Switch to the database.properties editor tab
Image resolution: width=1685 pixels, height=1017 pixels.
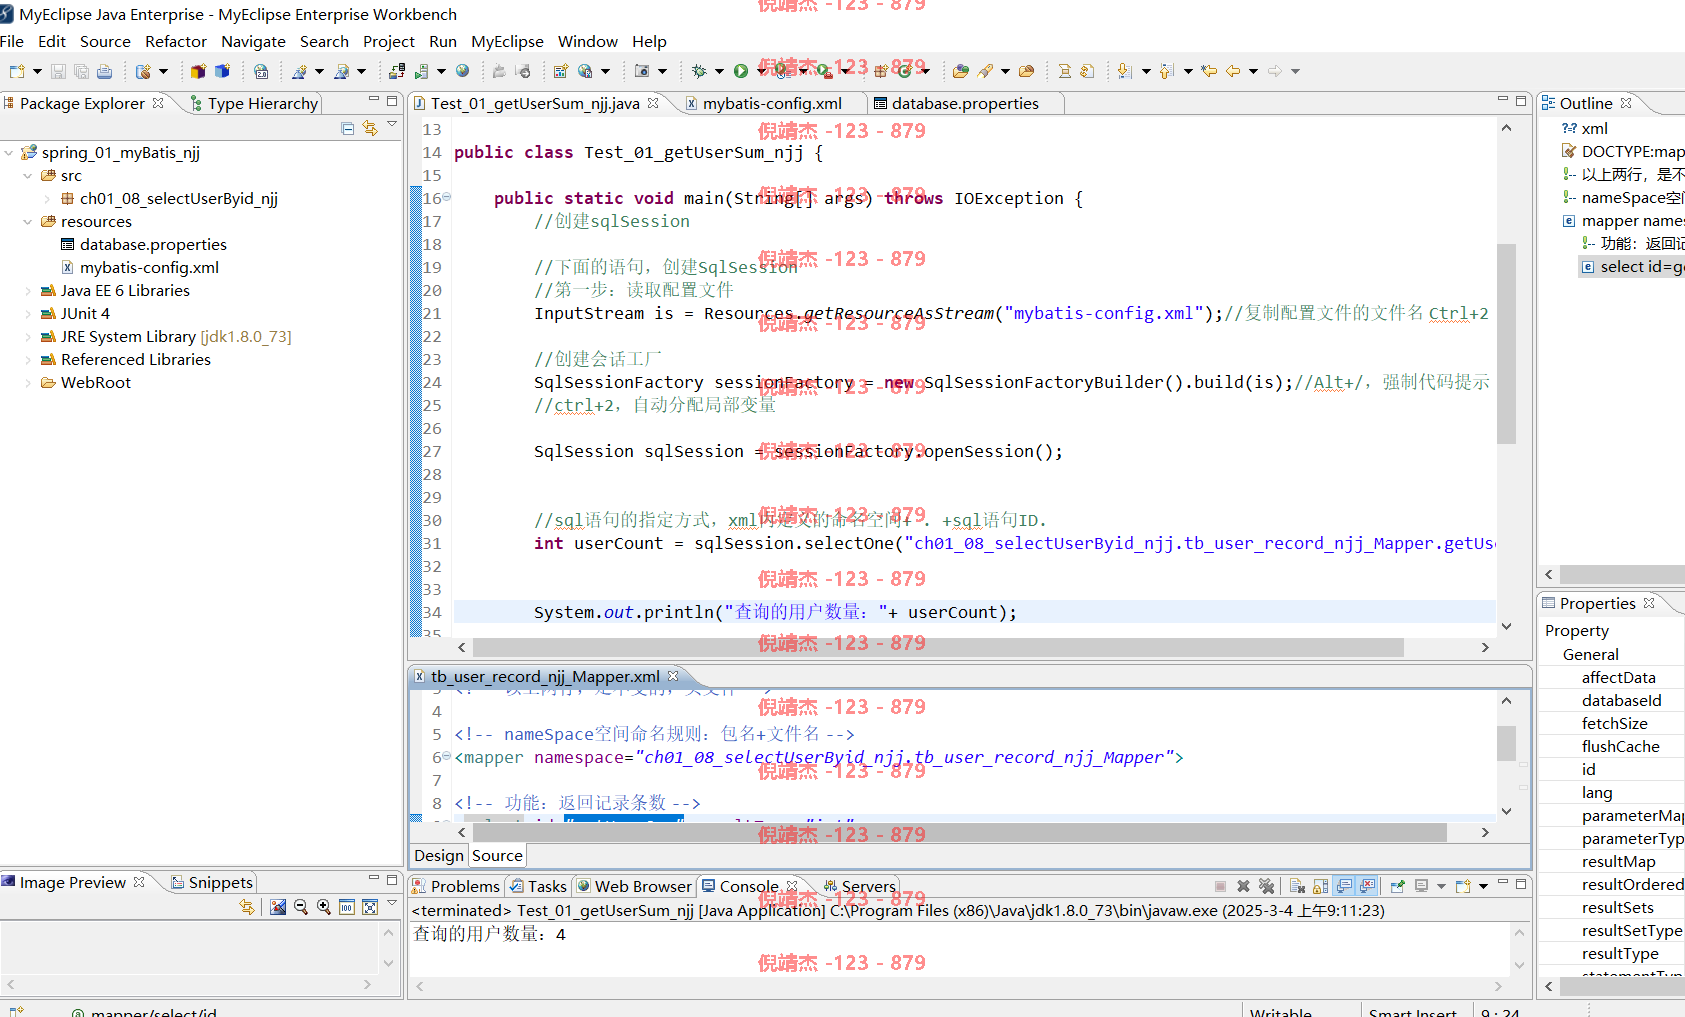[965, 103]
